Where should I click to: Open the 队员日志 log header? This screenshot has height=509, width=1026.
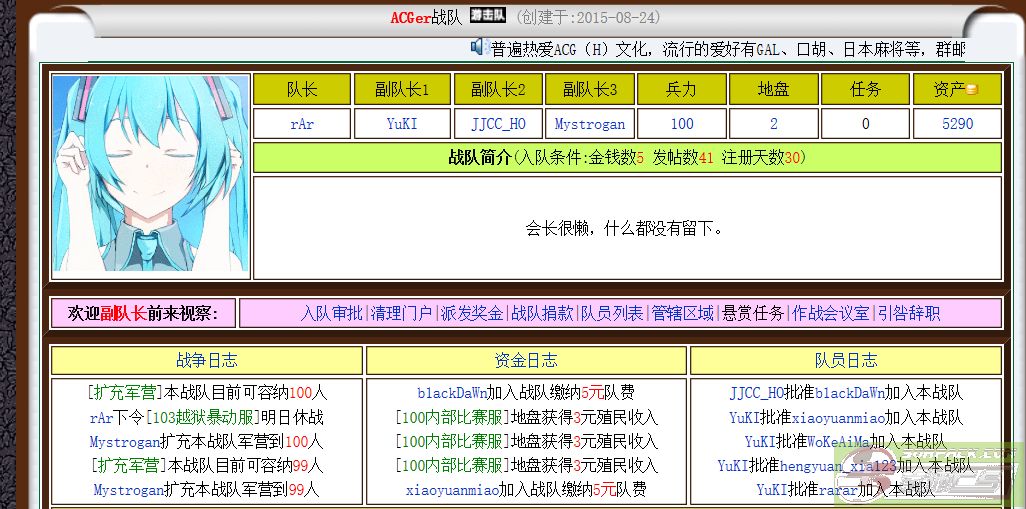tap(846, 360)
